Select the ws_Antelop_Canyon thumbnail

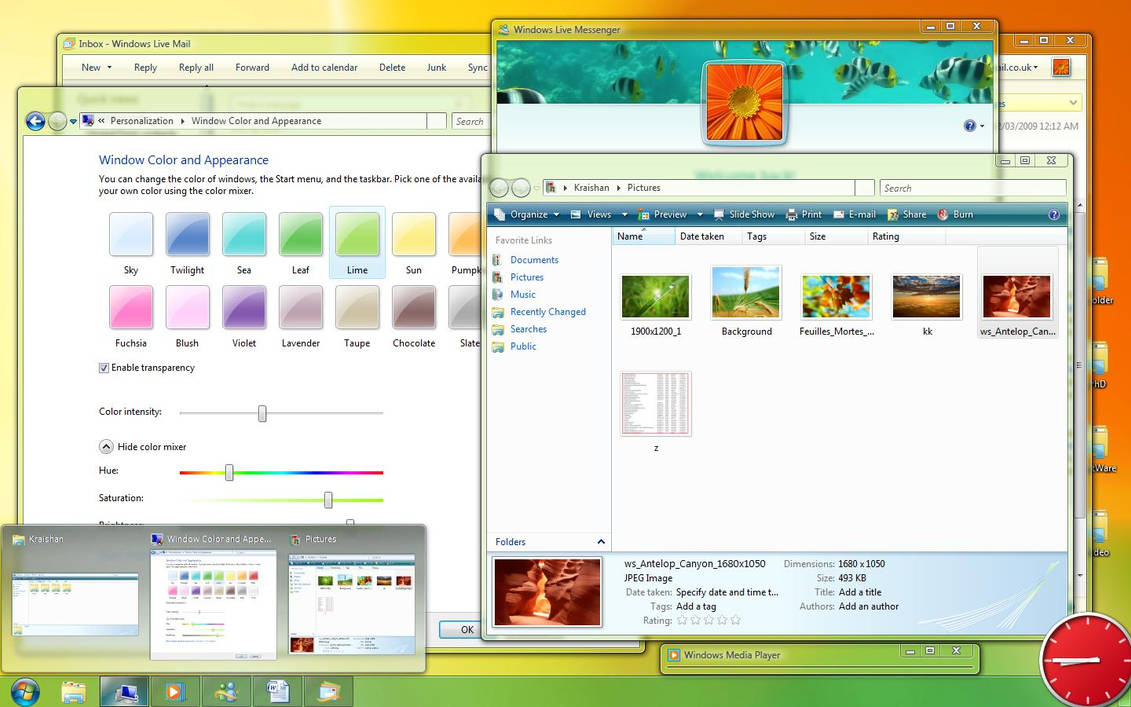tap(1017, 293)
